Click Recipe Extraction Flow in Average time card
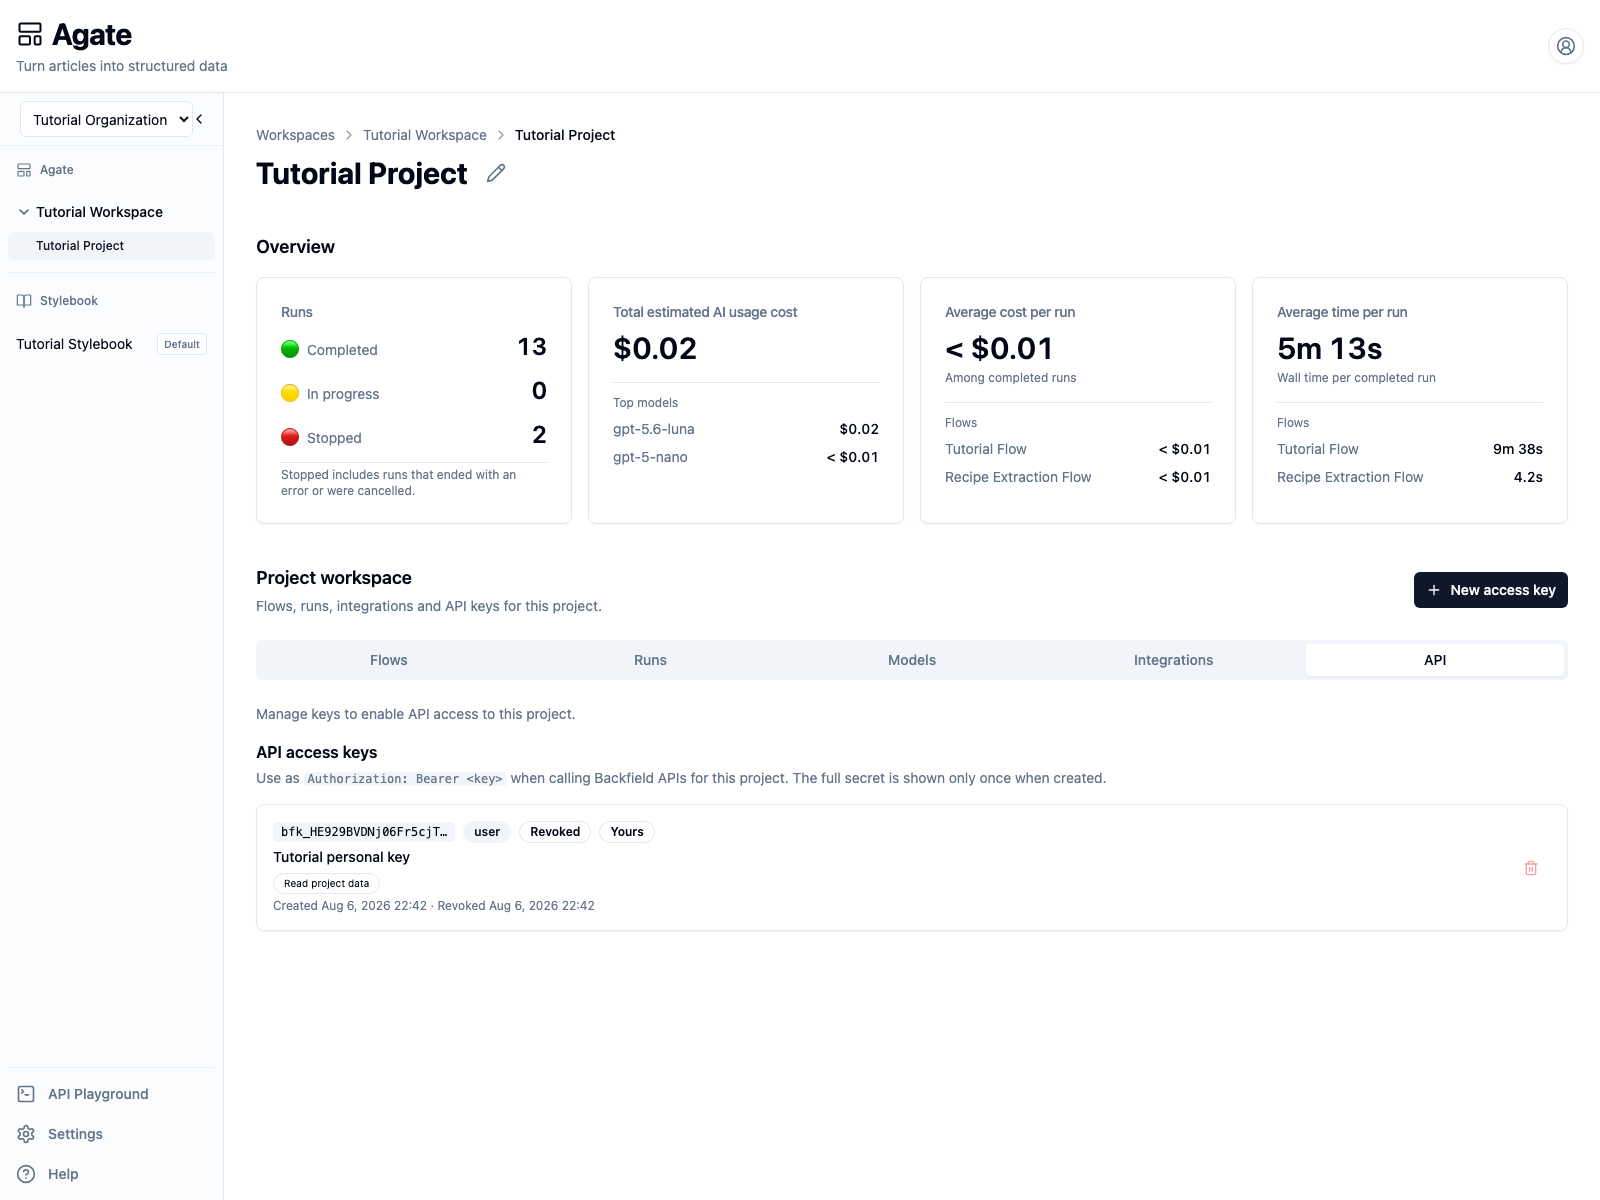Image resolution: width=1600 pixels, height=1200 pixels. [x=1350, y=477]
